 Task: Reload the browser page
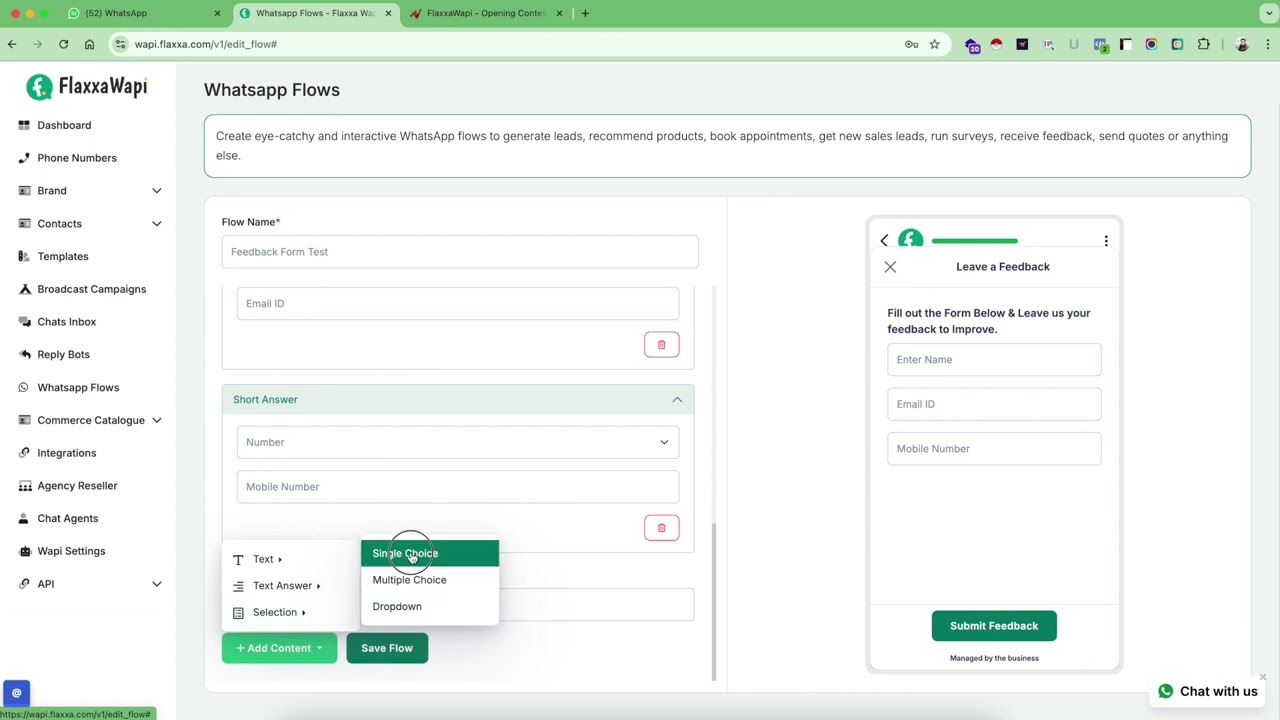pyautogui.click(x=63, y=44)
